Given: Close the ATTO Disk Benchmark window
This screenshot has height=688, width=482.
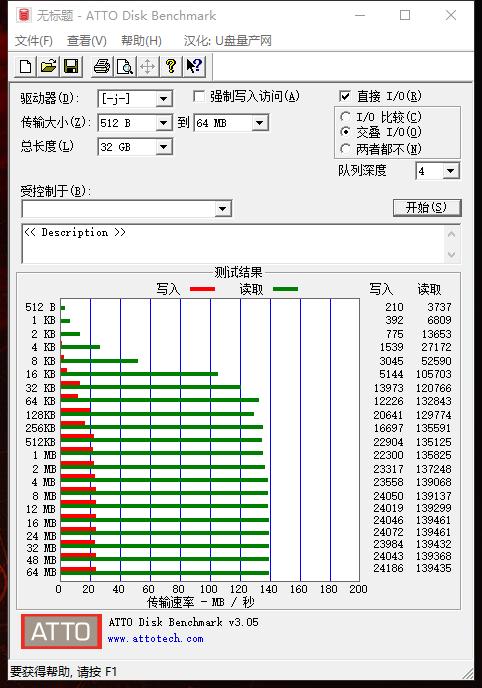Looking at the screenshot, I should tap(451, 15).
